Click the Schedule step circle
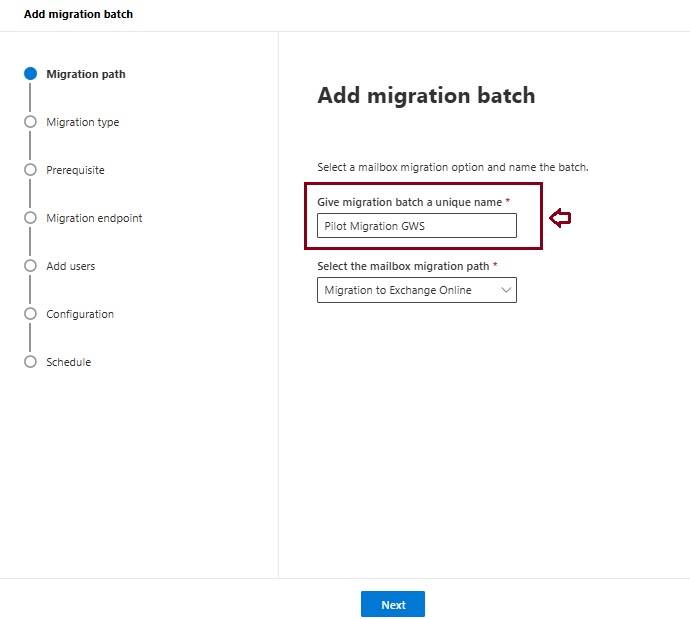The height and width of the screenshot is (619, 690). coord(30,362)
